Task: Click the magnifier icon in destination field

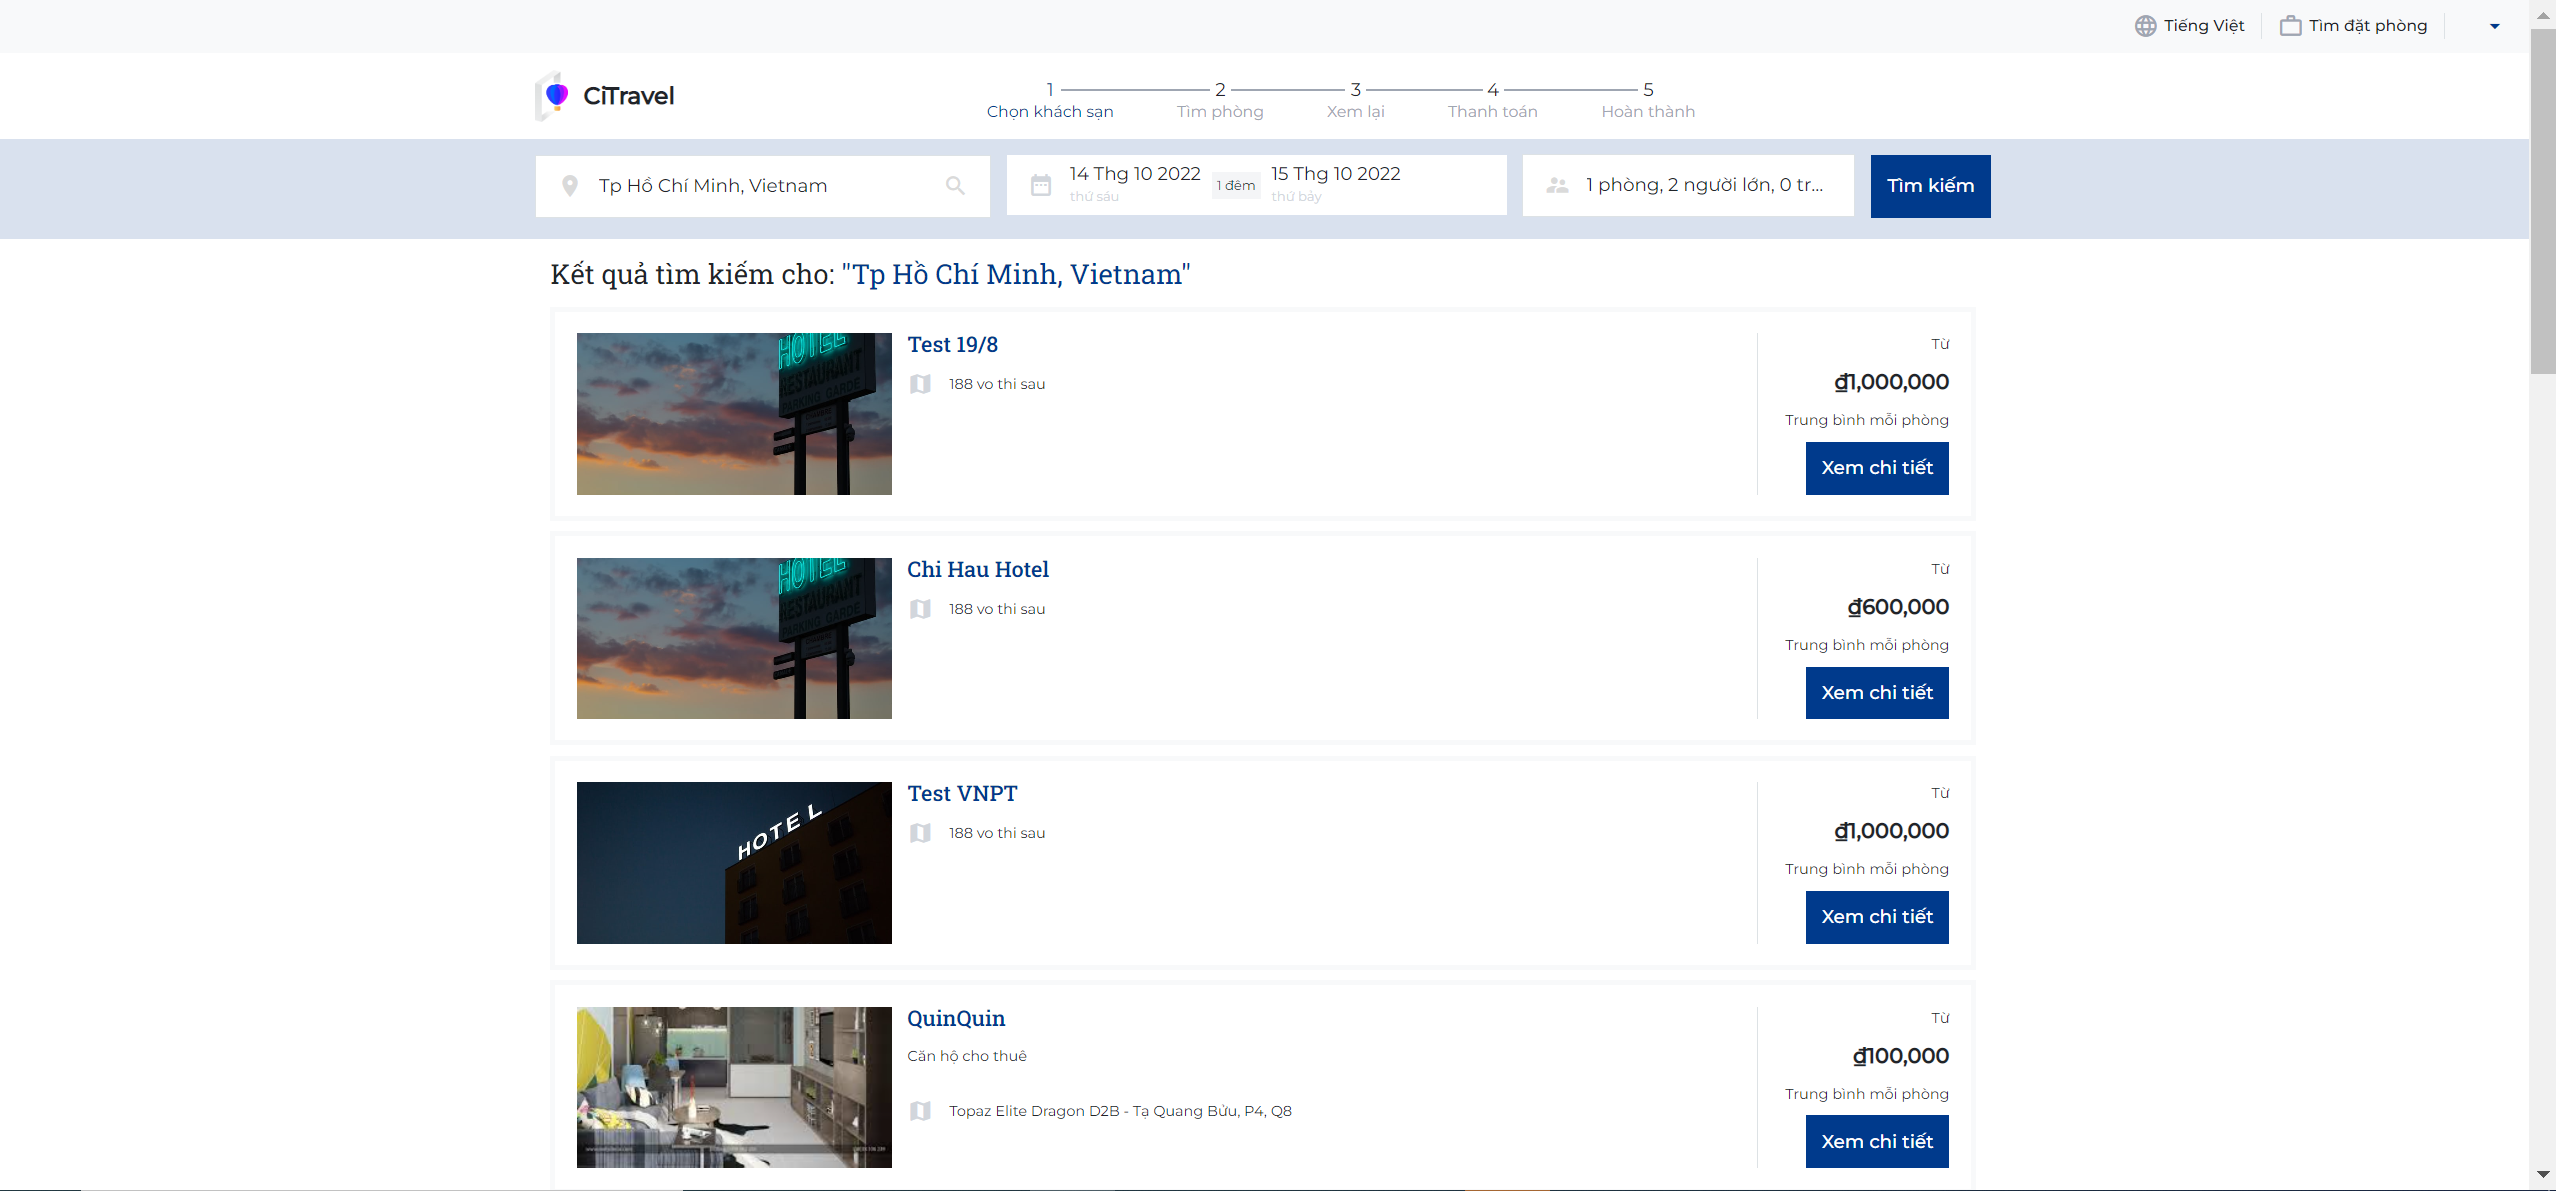Action: (955, 186)
